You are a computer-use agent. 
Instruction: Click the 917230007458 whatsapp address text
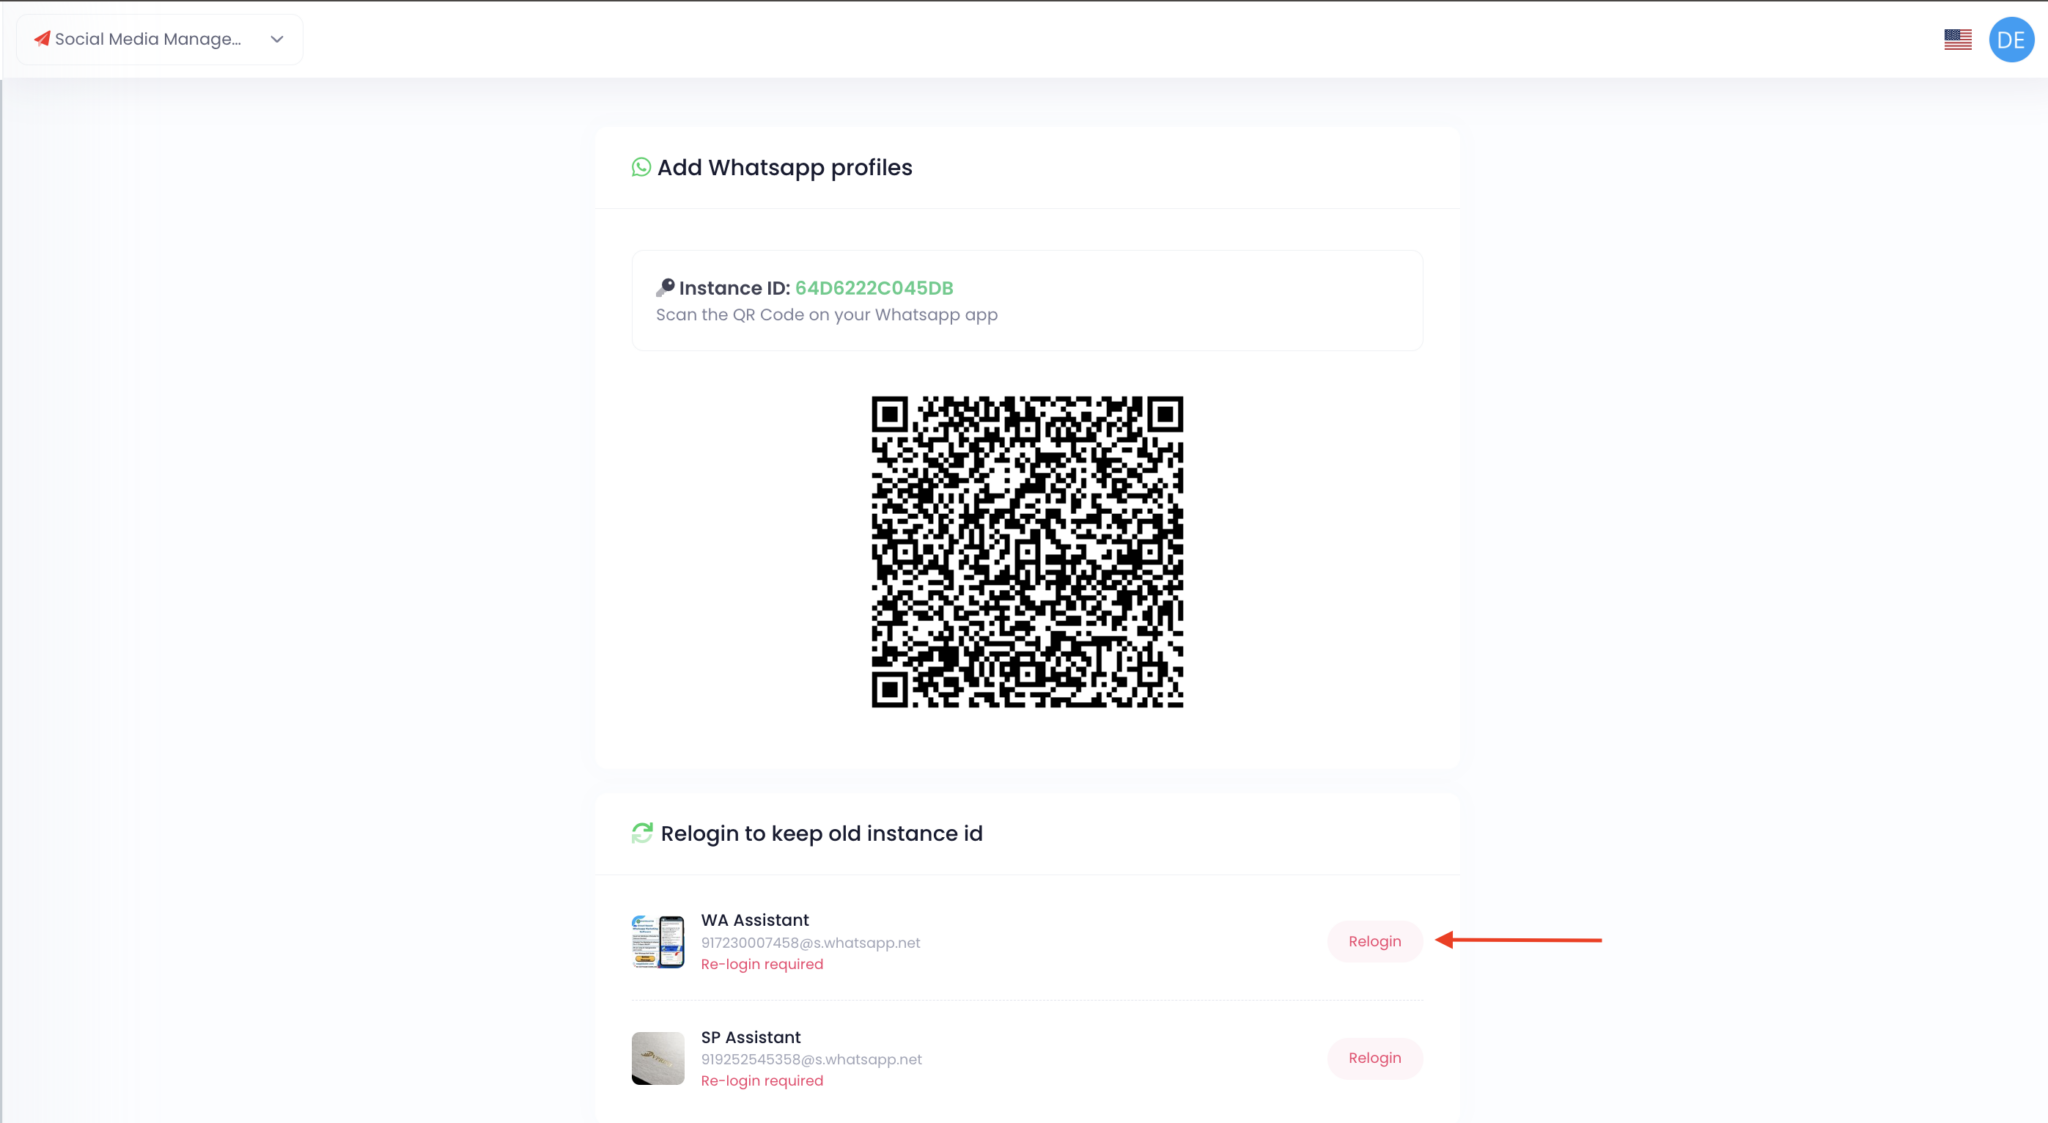(x=810, y=942)
